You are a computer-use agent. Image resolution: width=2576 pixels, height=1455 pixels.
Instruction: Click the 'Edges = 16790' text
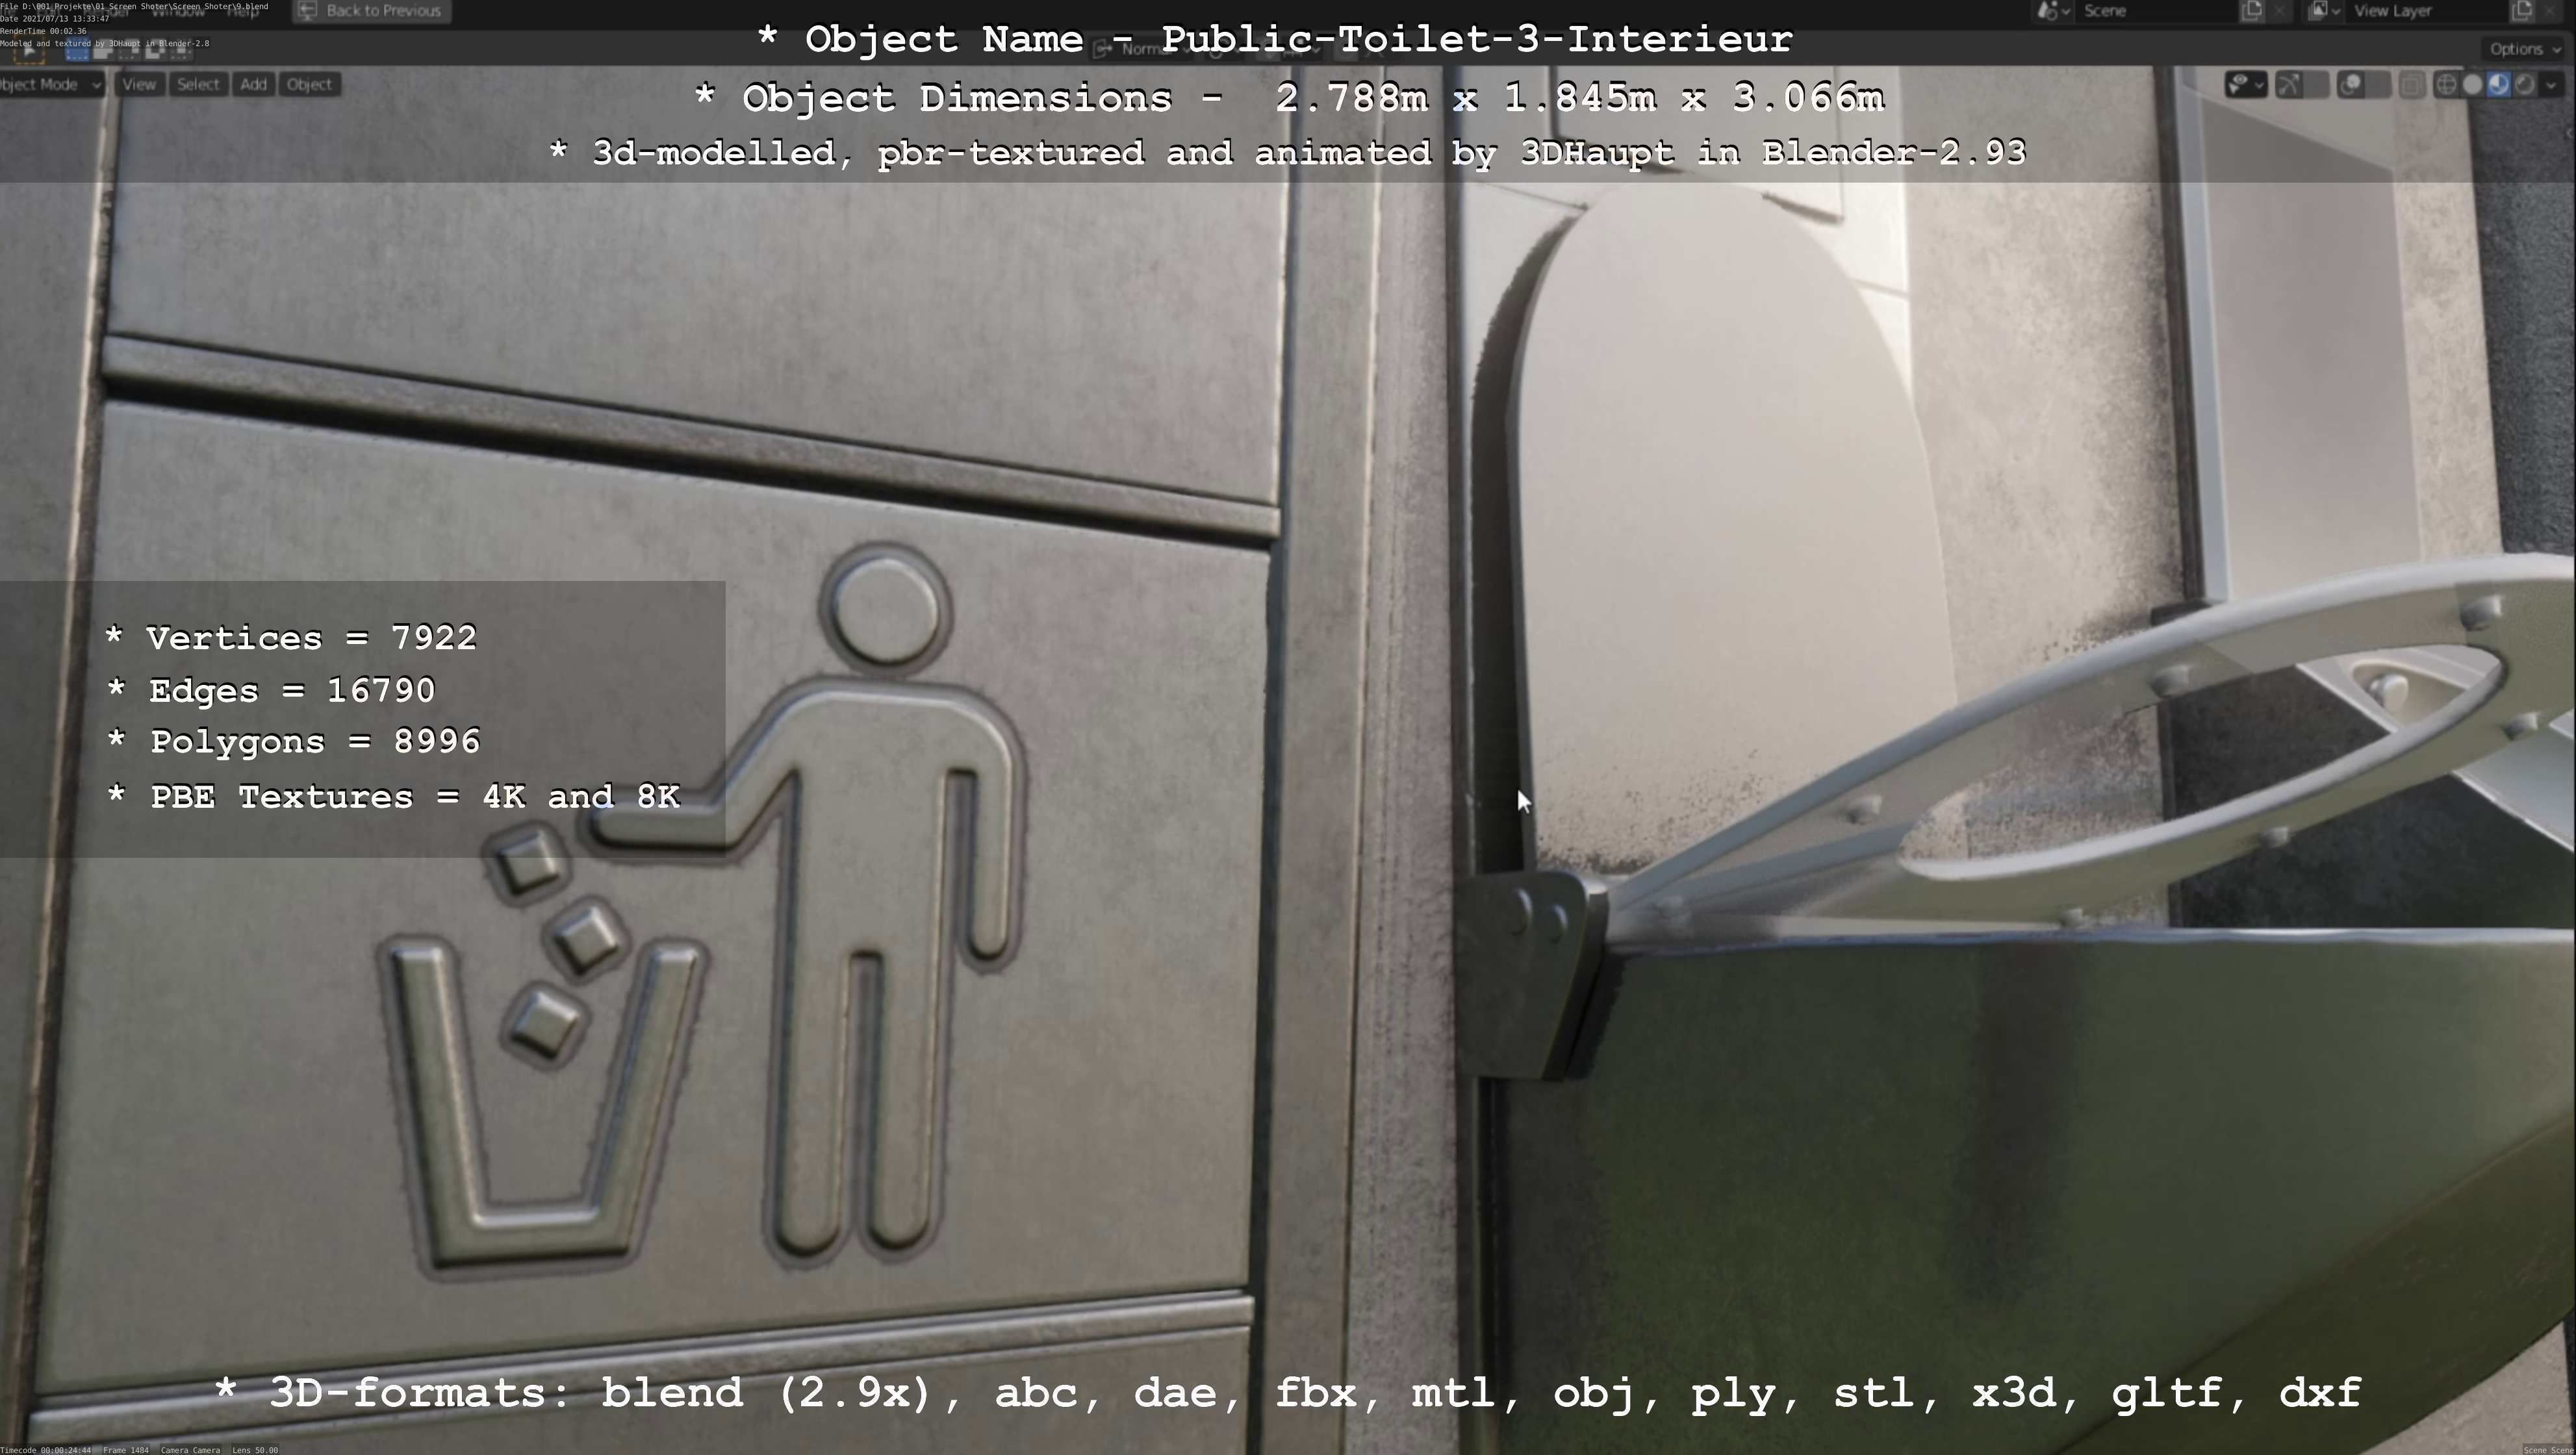coord(271,690)
